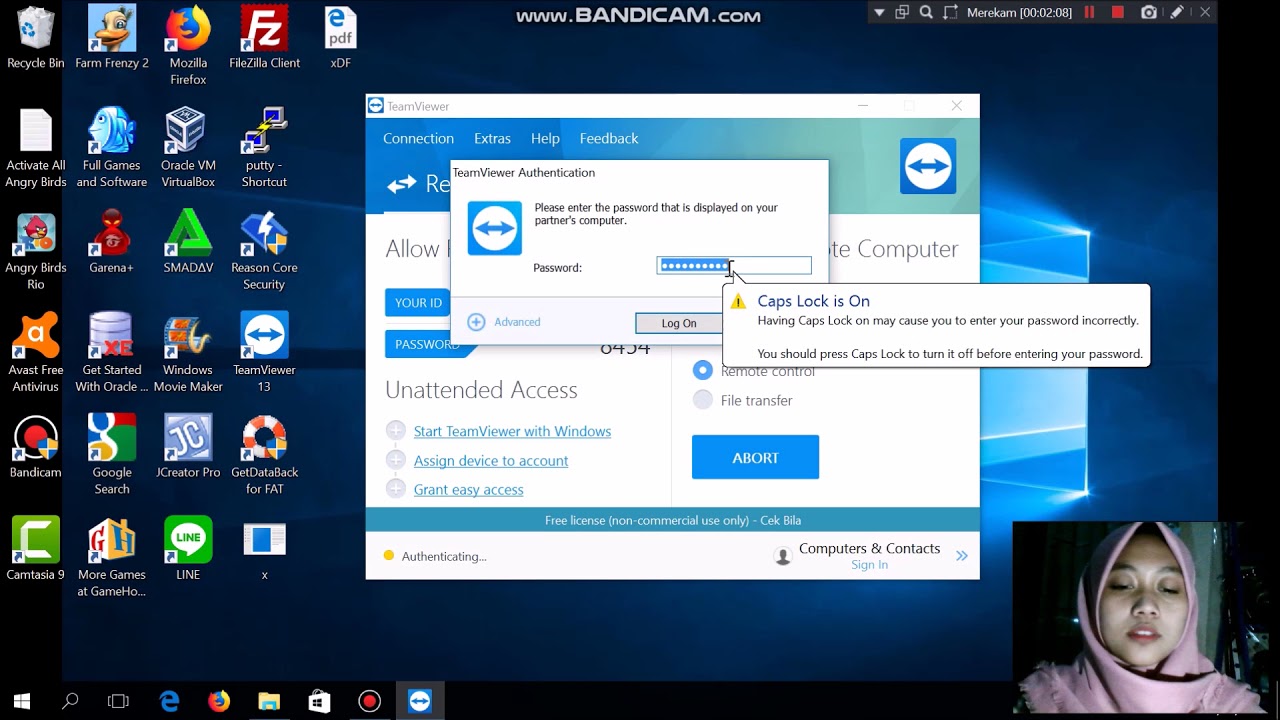
Task: Open Microsoft Edge from the taskbar
Action: pyautogui.click(x=169, y=701)
